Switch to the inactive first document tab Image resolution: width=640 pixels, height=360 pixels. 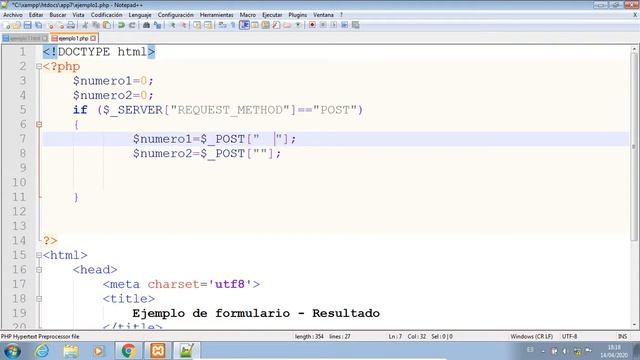coord(25,38)
